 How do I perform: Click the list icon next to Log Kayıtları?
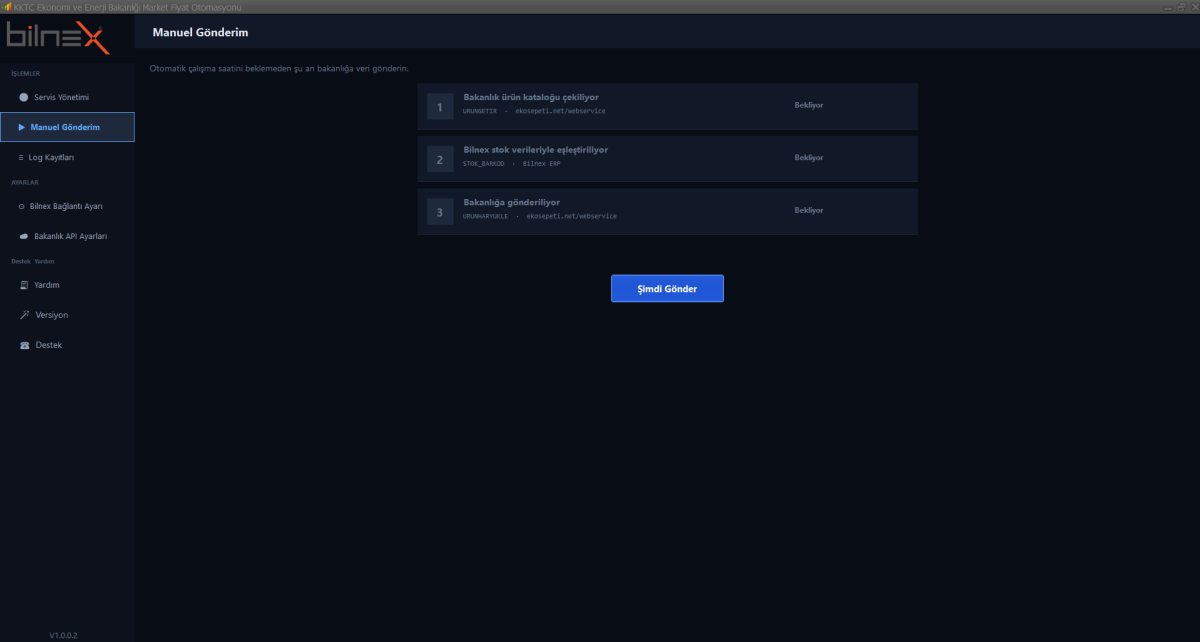21,158
